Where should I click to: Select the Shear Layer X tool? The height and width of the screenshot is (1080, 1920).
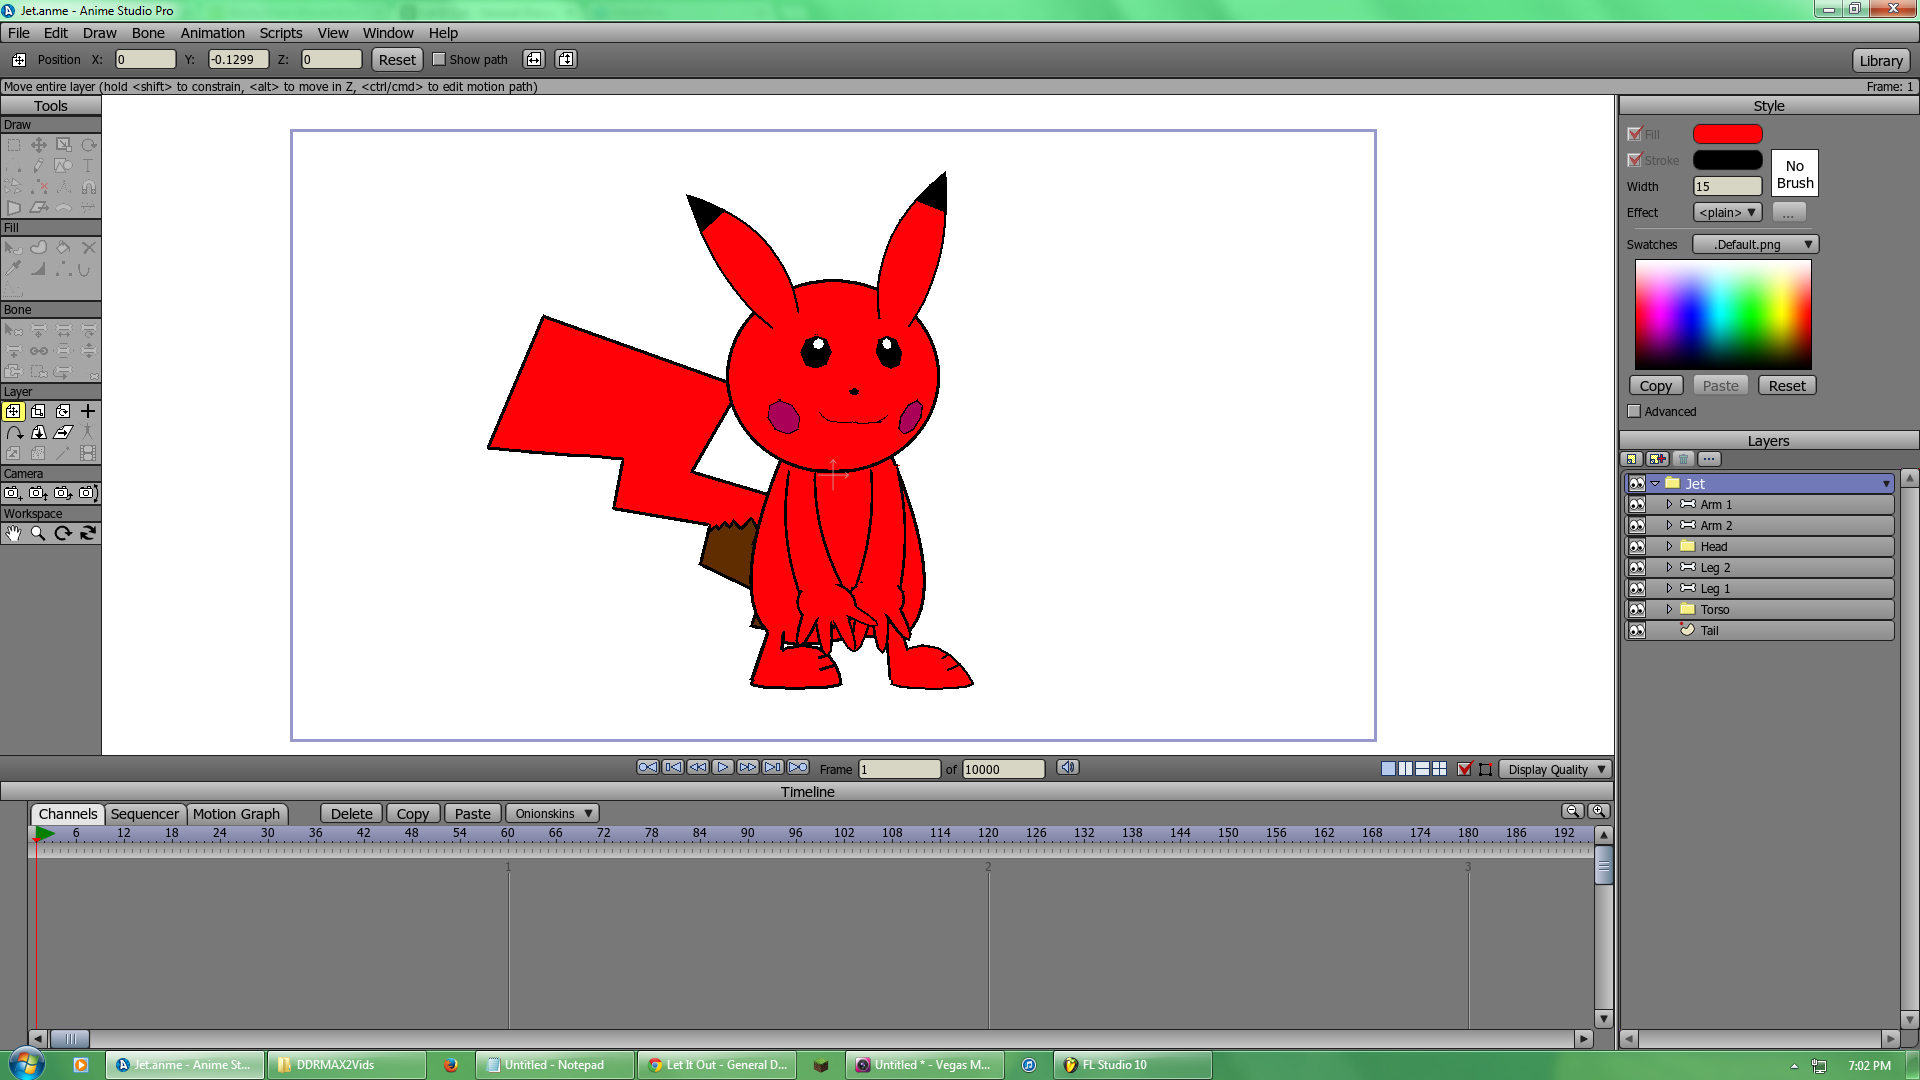click(x=63, y=433)
